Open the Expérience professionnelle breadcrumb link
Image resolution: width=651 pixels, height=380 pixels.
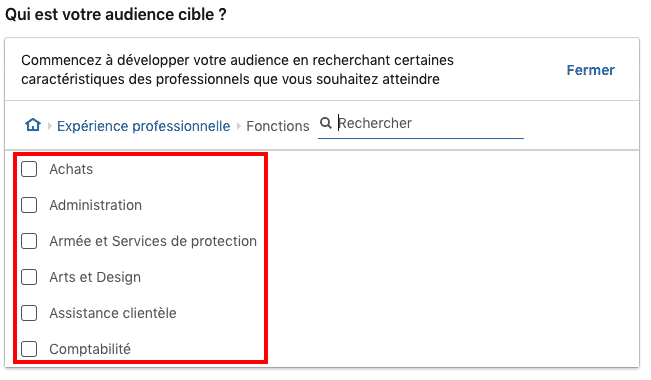click(143, 126)
